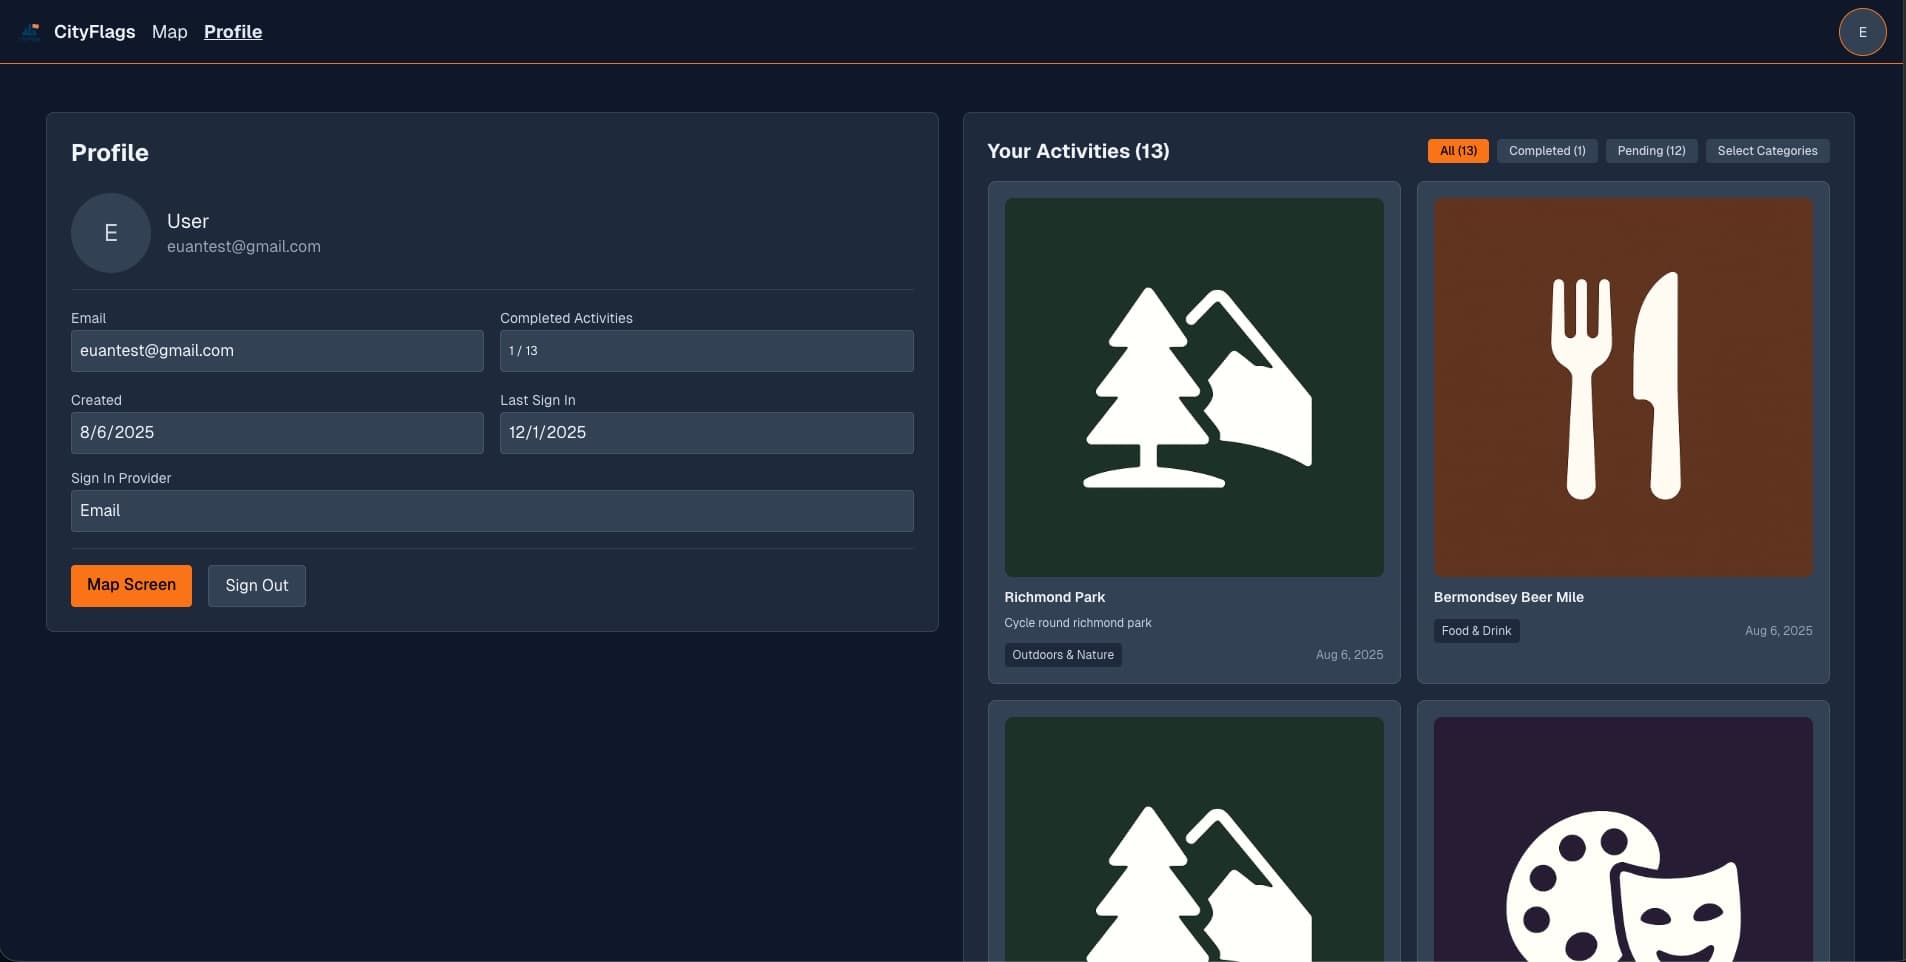Open the user avatar icon in the top right

point(1860,31)
